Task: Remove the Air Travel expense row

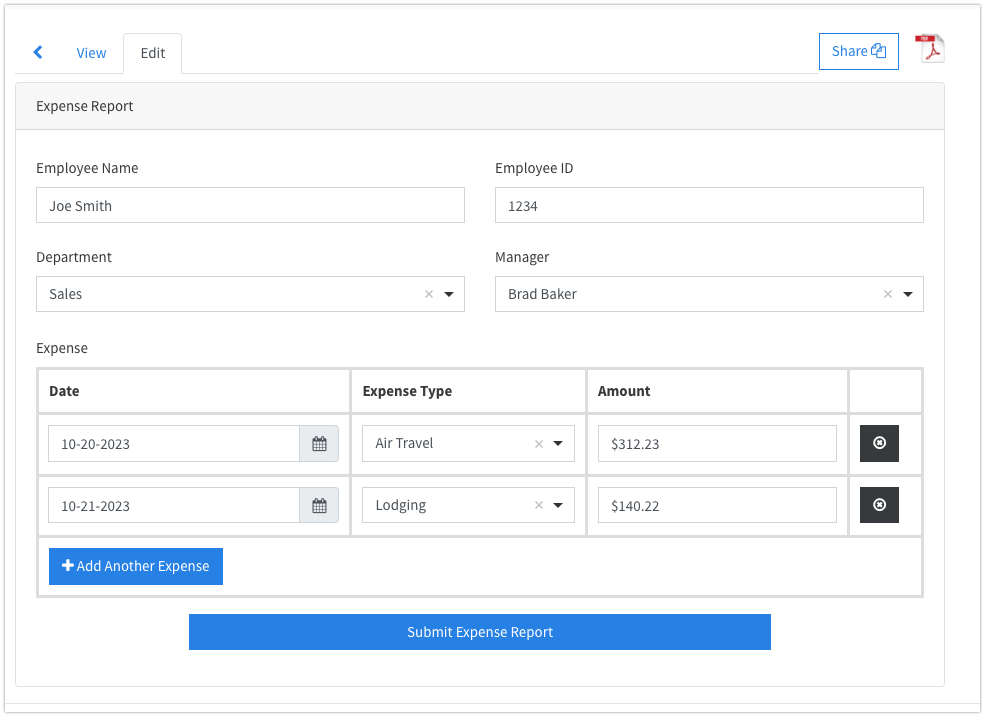Action: coord(879,443)
